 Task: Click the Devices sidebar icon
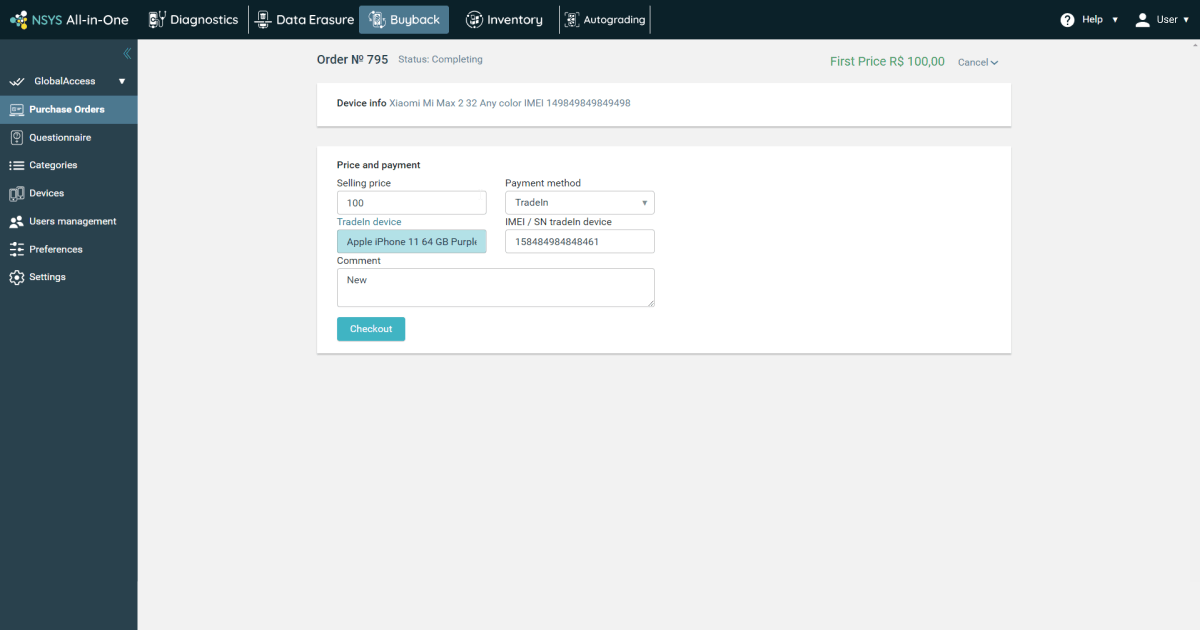(x=16, y=194)
